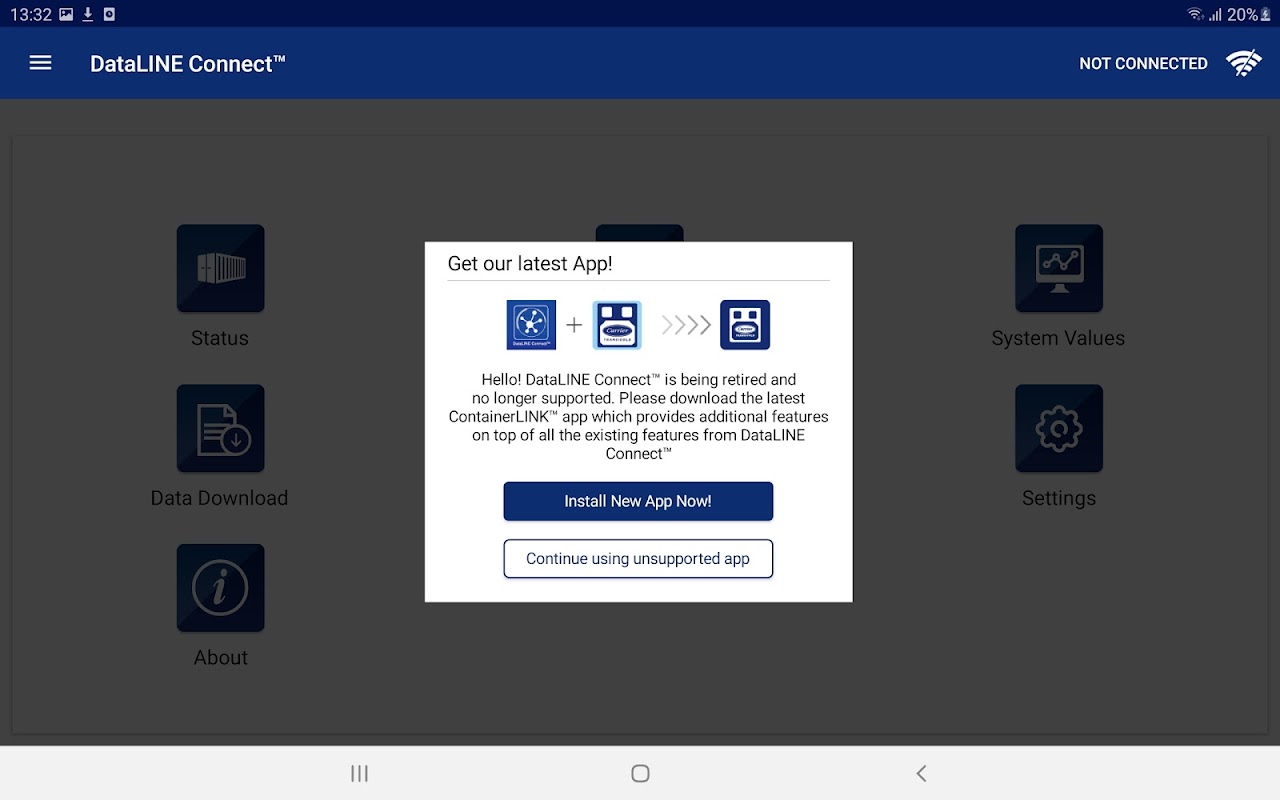Tap the 20% battery indicator

1249,14
